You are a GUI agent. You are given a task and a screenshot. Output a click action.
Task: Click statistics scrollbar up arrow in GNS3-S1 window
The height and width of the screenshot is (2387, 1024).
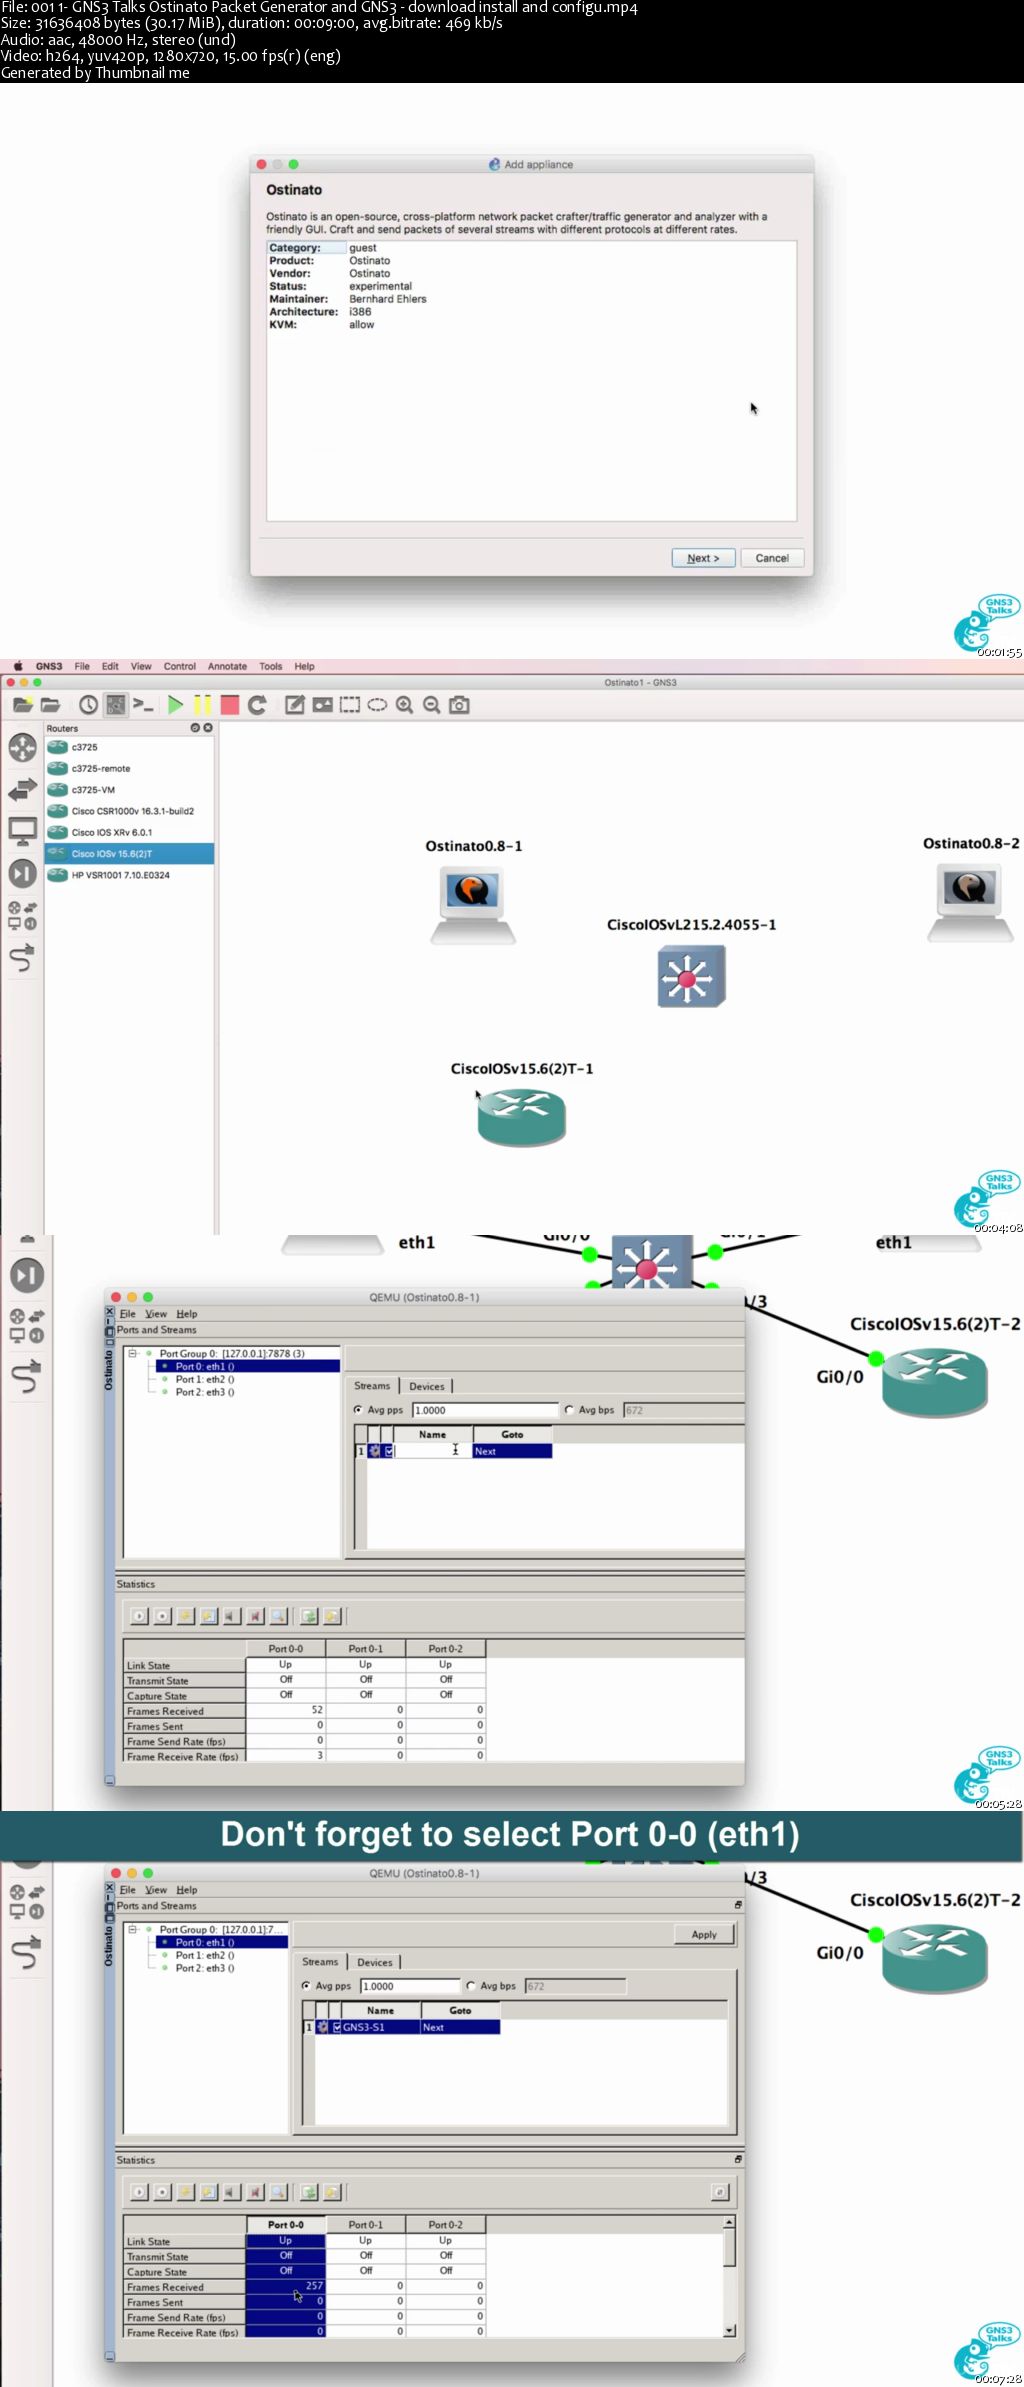pyautogui.click(x=730, y=2222)
